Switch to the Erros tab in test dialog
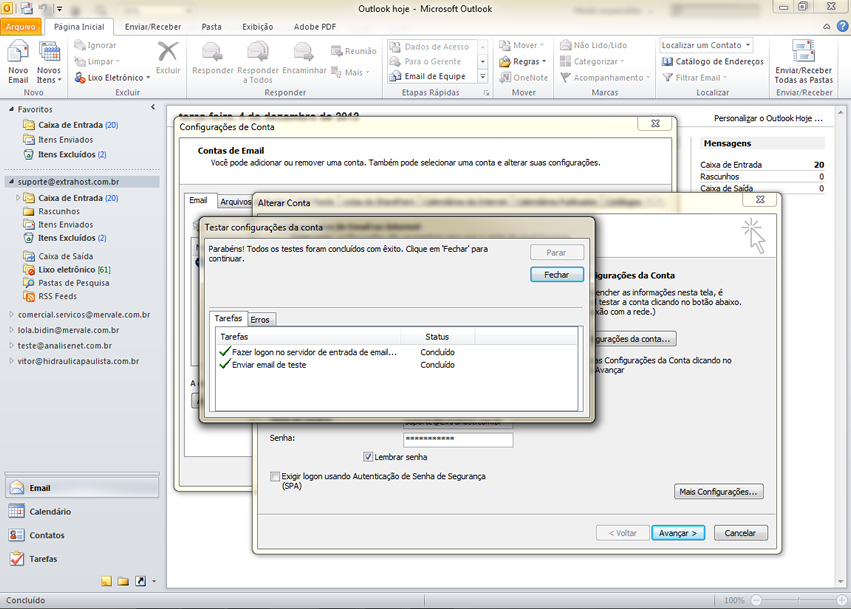 pos(260,320)
